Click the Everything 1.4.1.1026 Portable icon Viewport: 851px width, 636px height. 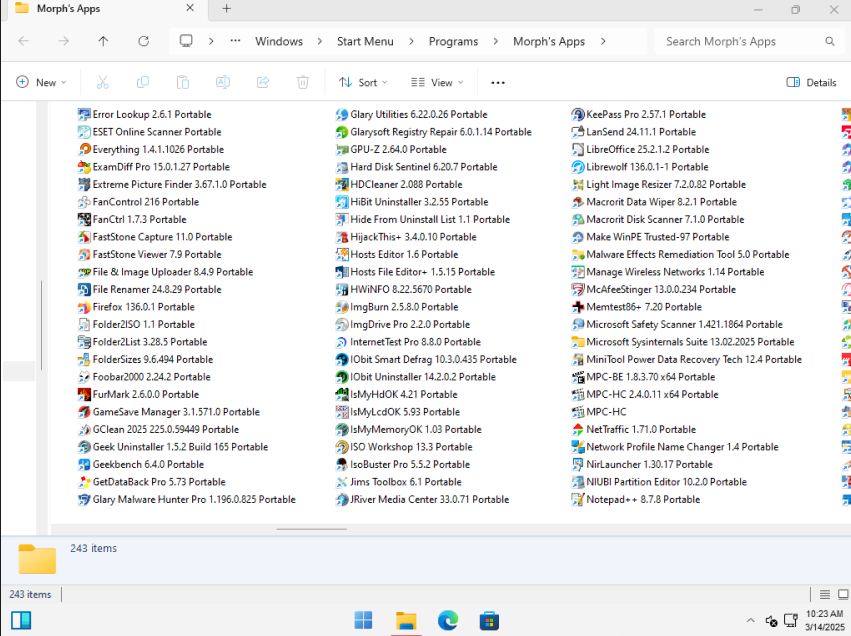point(84,150)
